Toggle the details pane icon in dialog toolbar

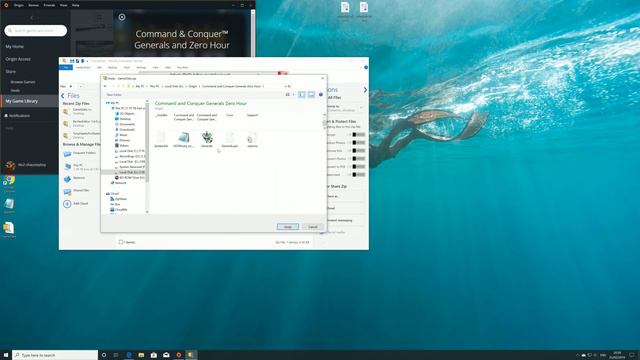point(311,95)
